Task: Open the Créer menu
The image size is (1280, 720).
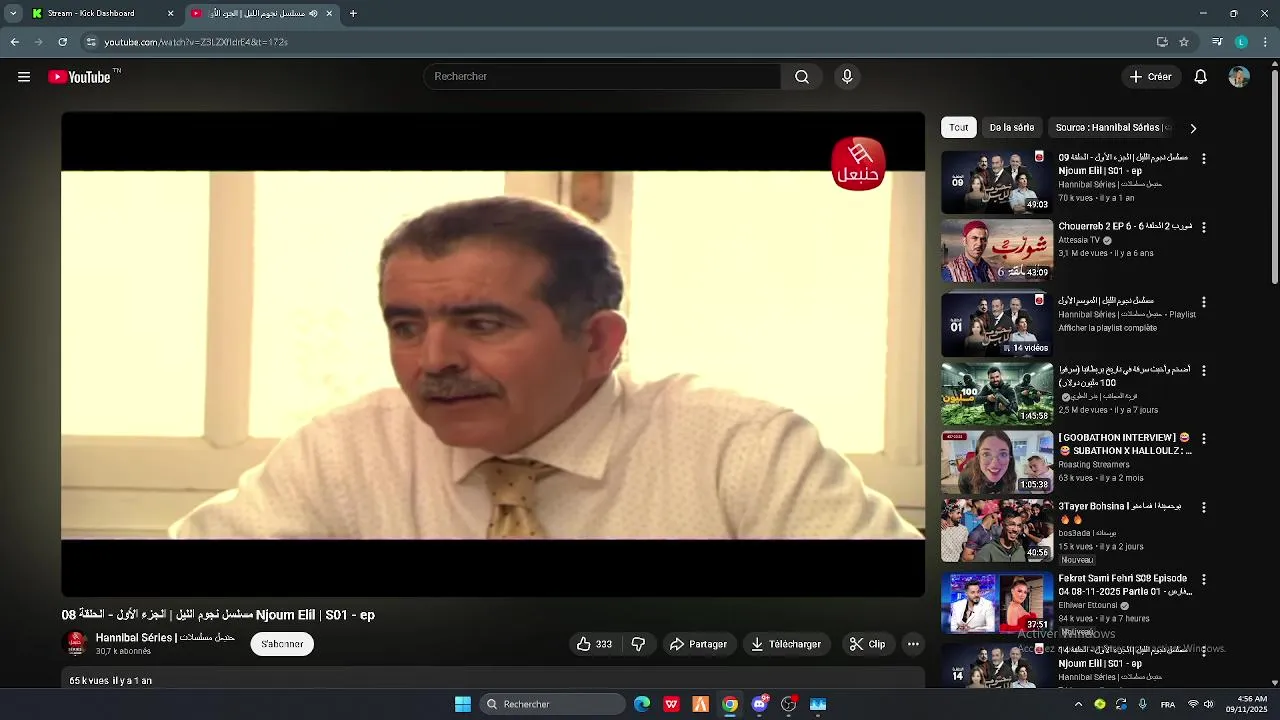Action: point(1150,77)
